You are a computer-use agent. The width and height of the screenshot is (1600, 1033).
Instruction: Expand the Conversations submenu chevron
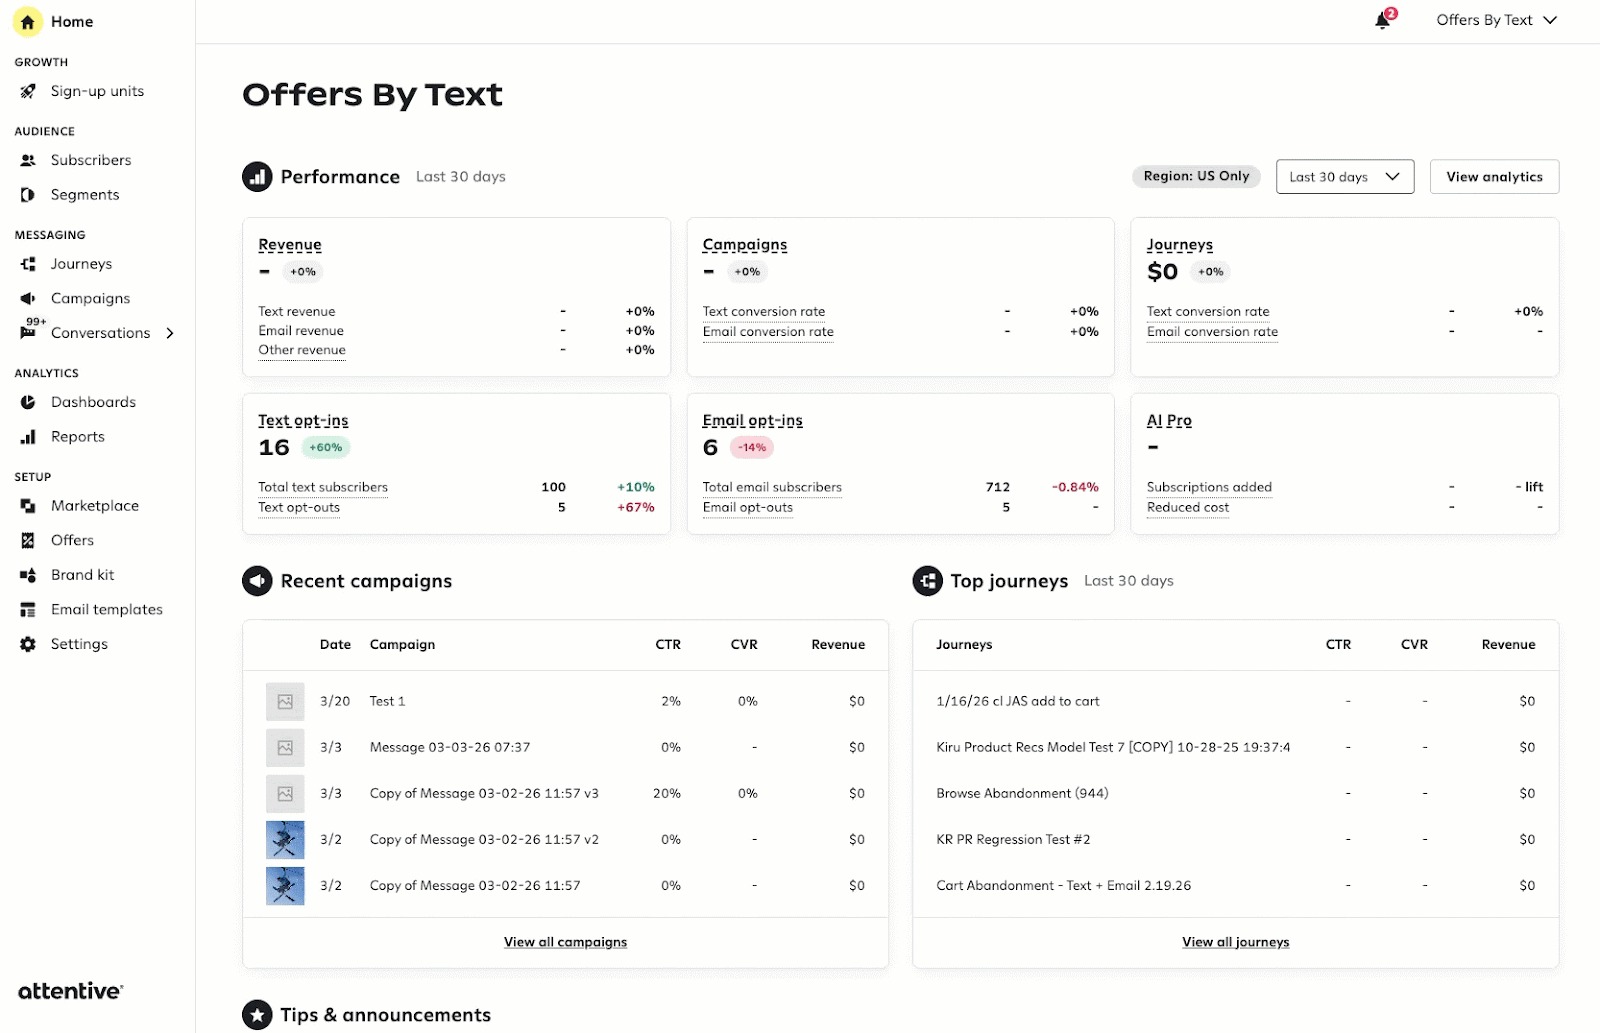pyautogui.click(x=170, y=333)
